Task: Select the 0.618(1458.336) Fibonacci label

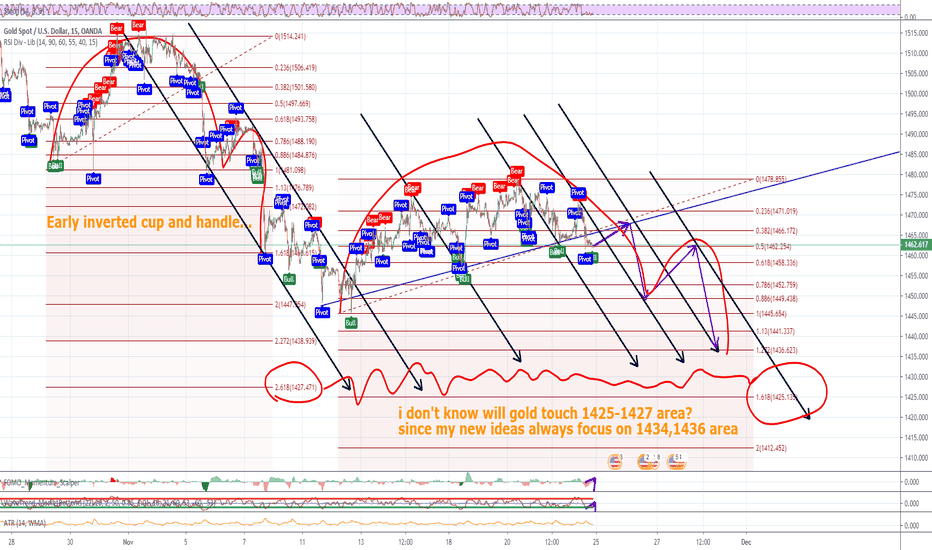Action: [x=776, y=262]
